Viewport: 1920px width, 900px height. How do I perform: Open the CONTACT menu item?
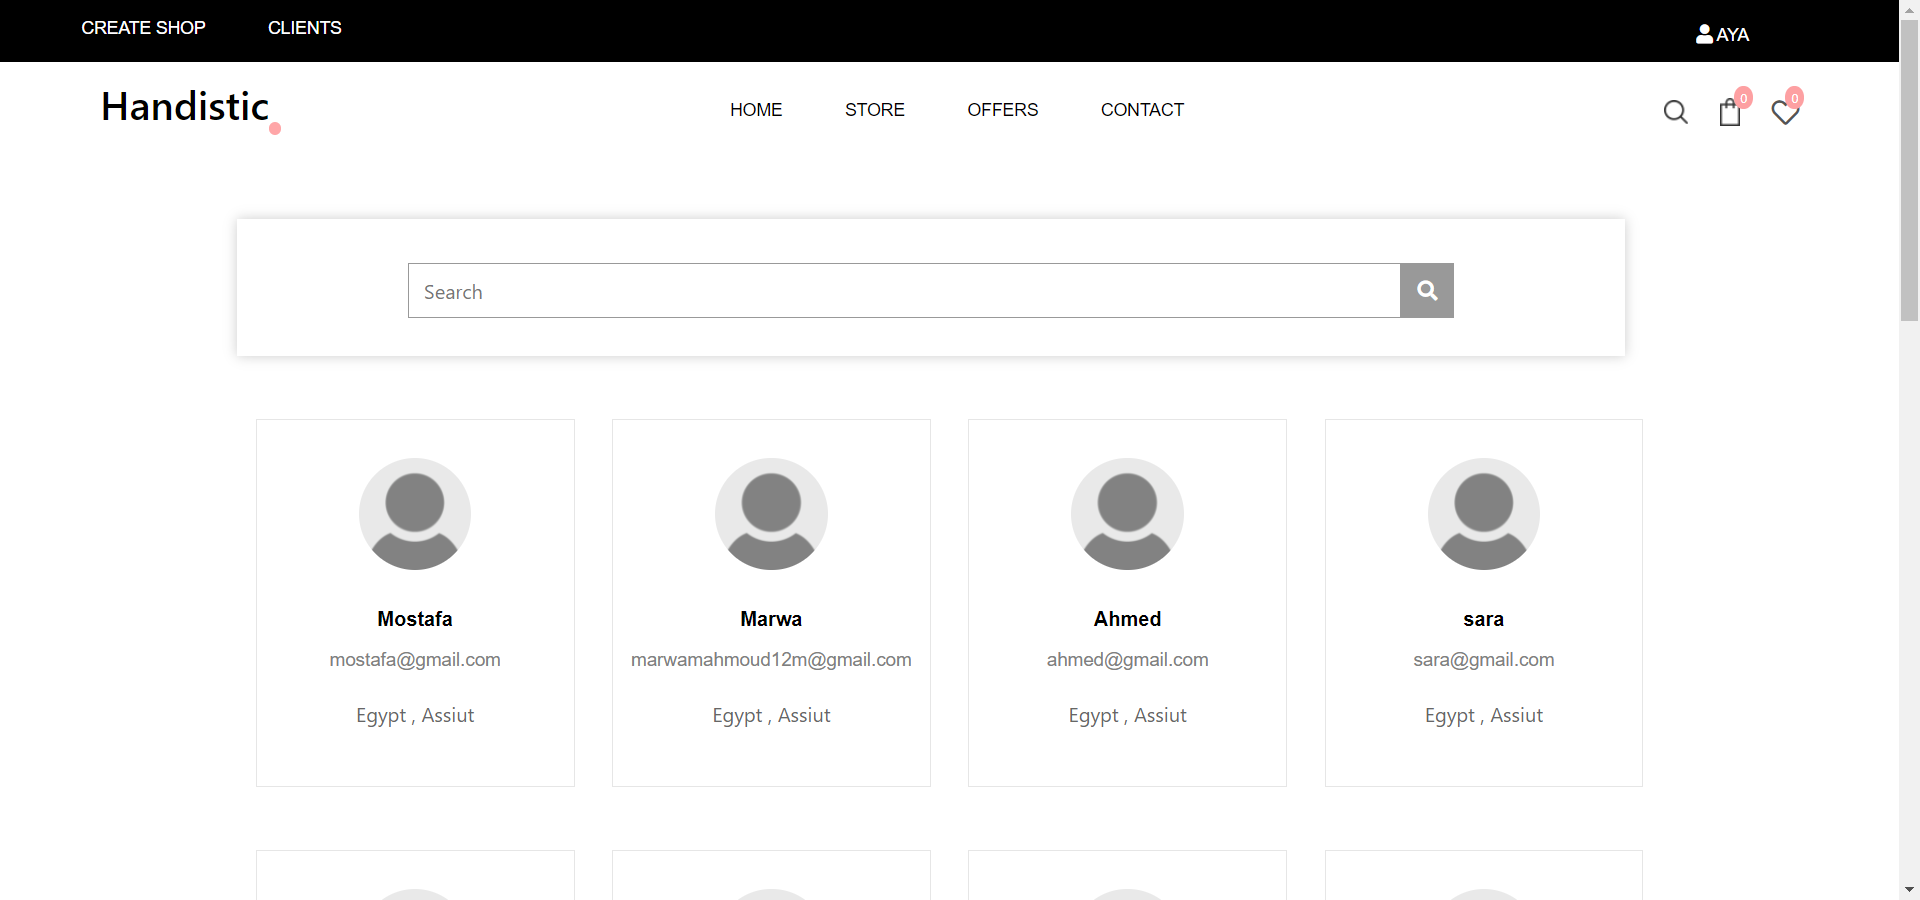(x=1142, y=110)
